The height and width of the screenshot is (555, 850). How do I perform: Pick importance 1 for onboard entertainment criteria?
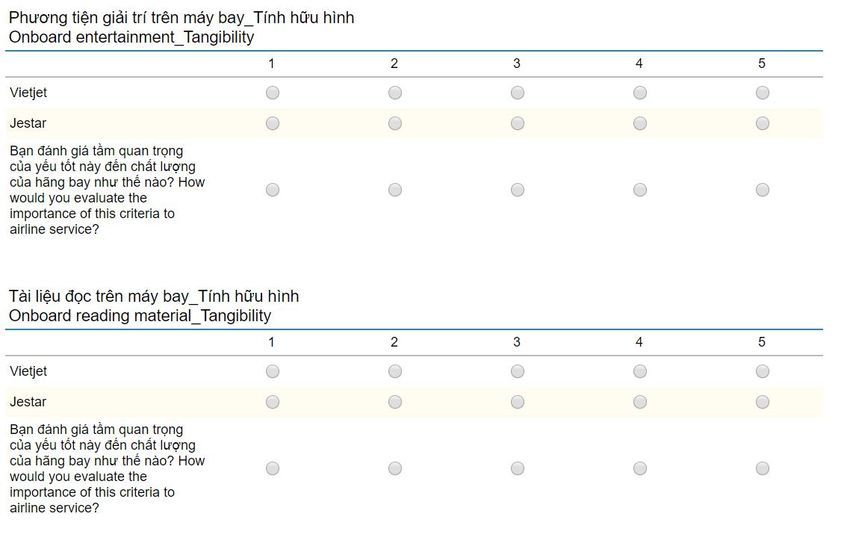pyautogui.click(x=272, y=190)
